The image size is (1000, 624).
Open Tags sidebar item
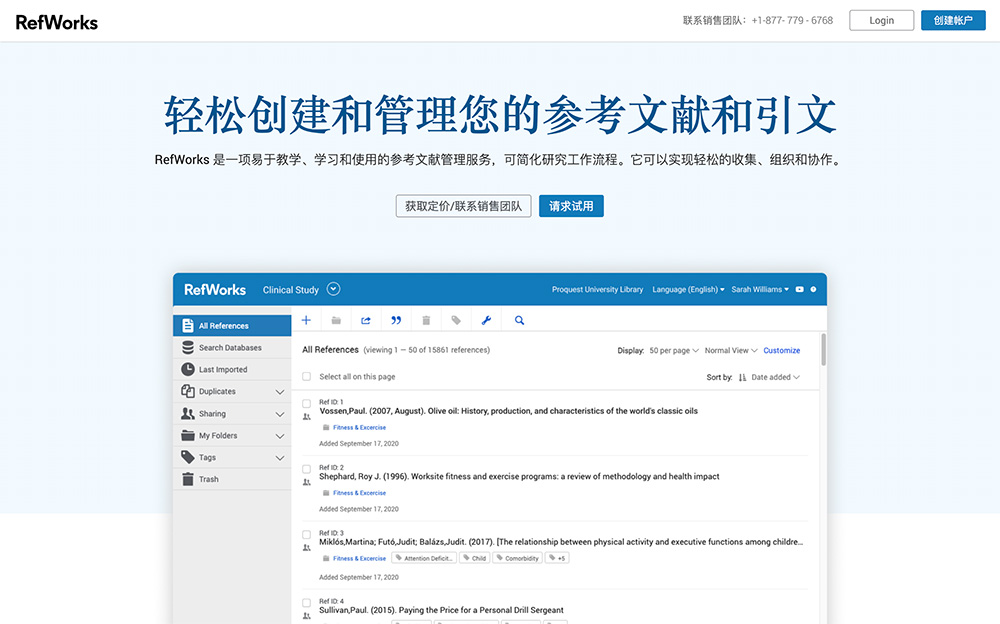click(232, 457)
